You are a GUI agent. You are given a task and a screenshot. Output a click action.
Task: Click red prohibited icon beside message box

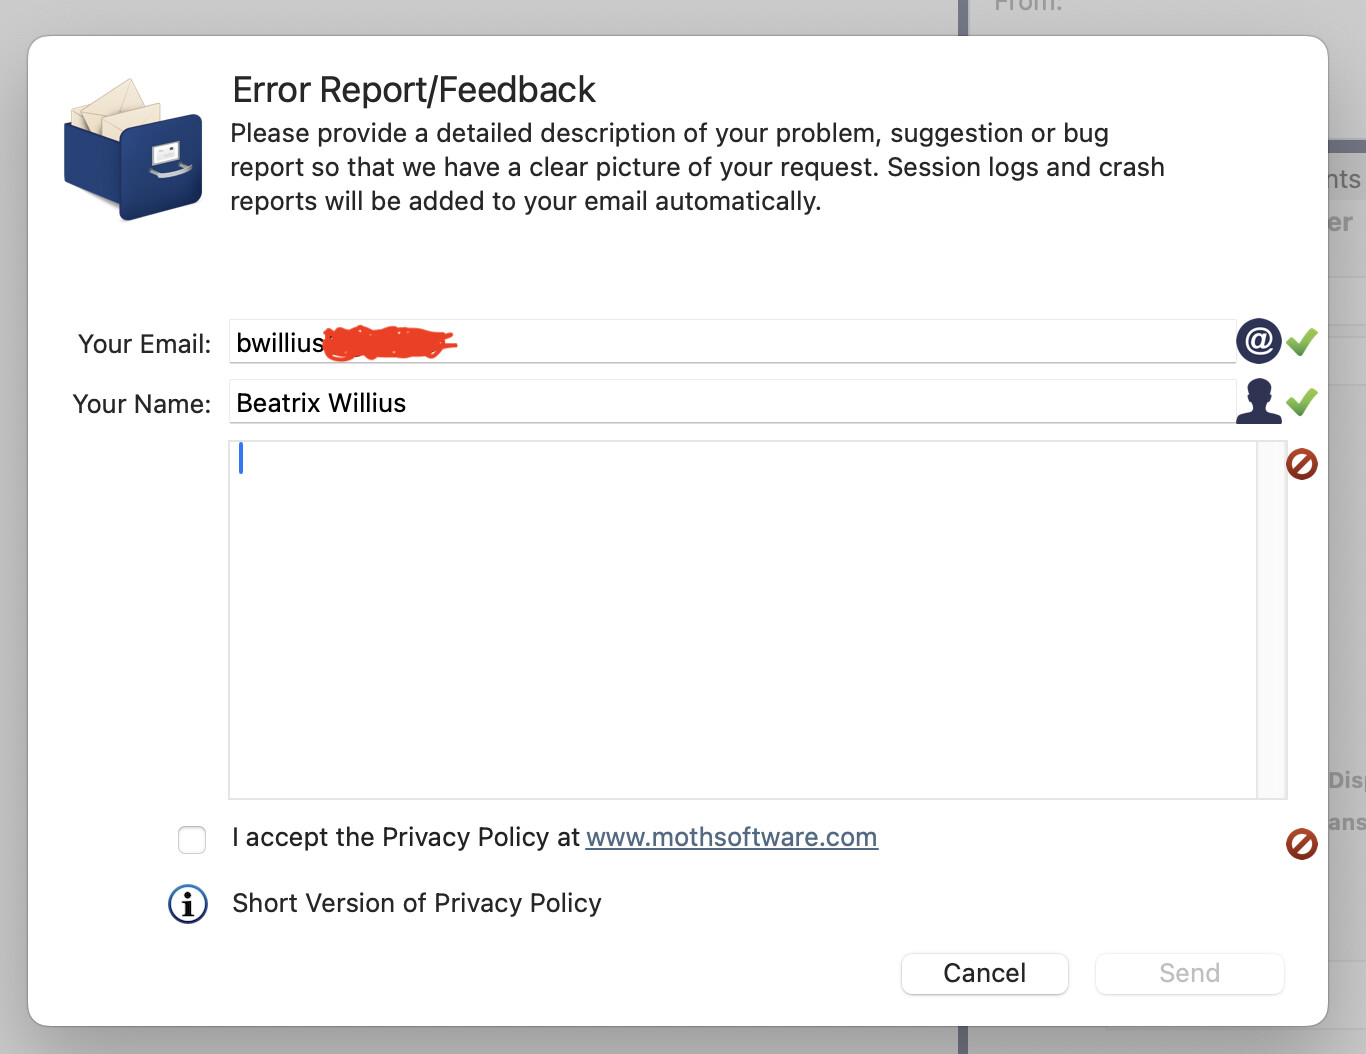1301,464
